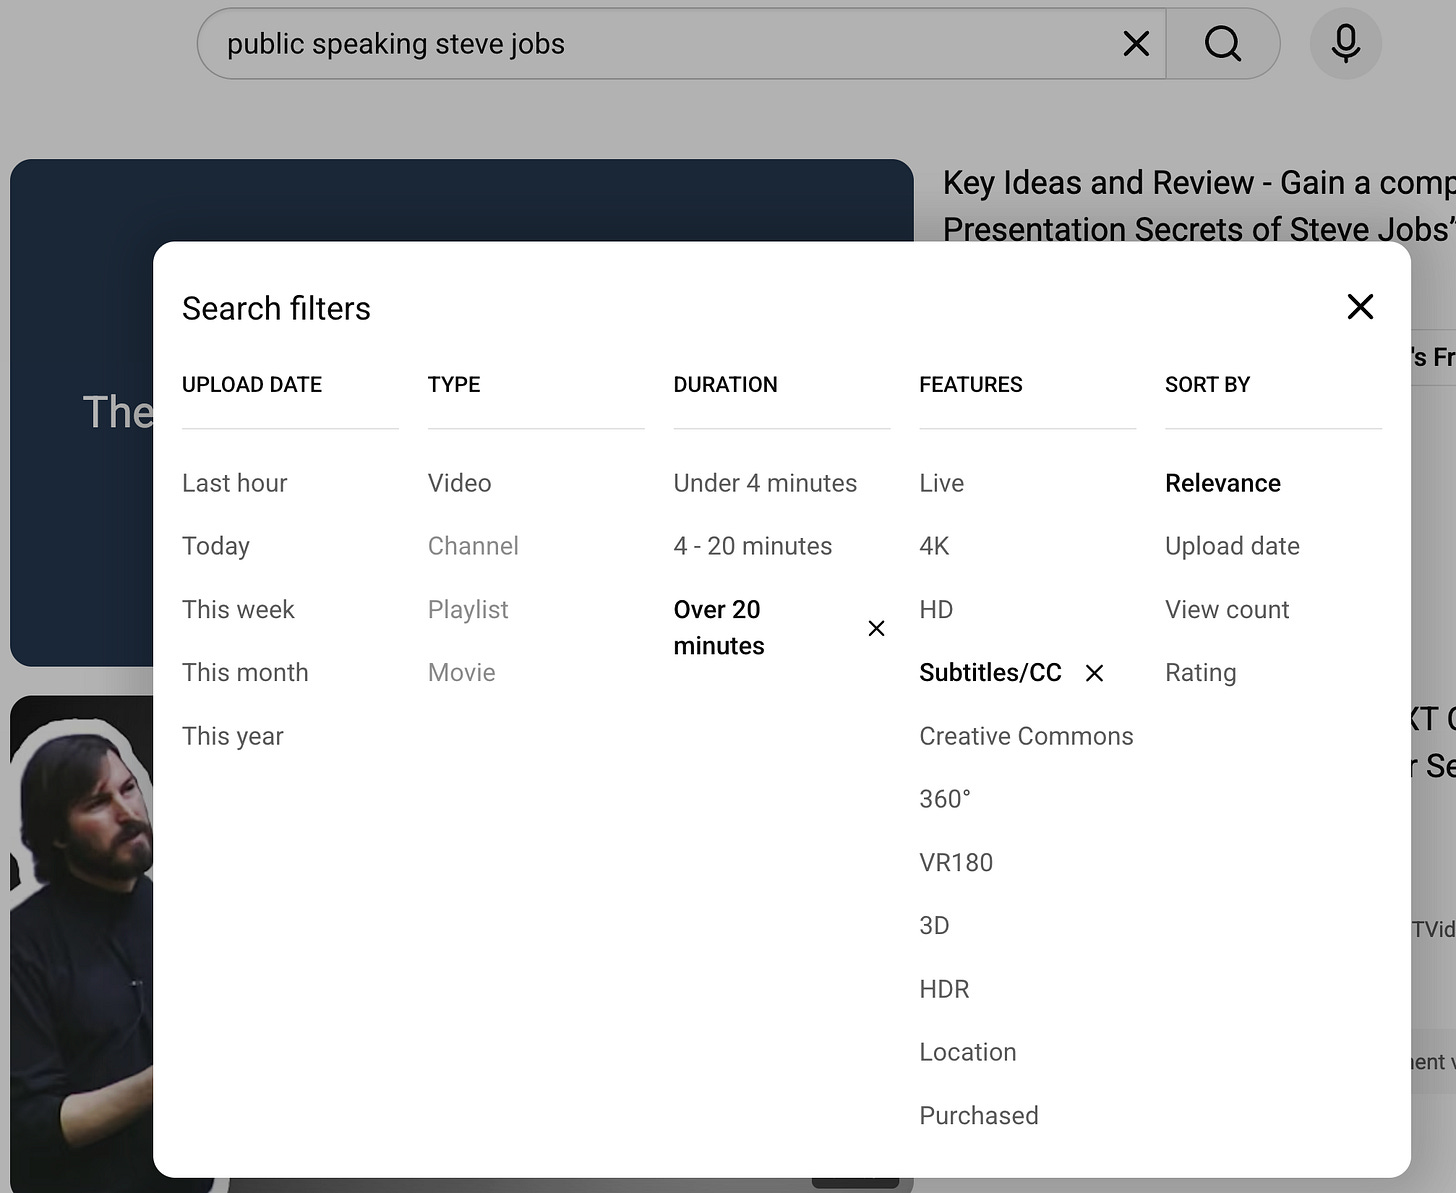
Task: Filter uploads to Today
Action: (216, 546)
